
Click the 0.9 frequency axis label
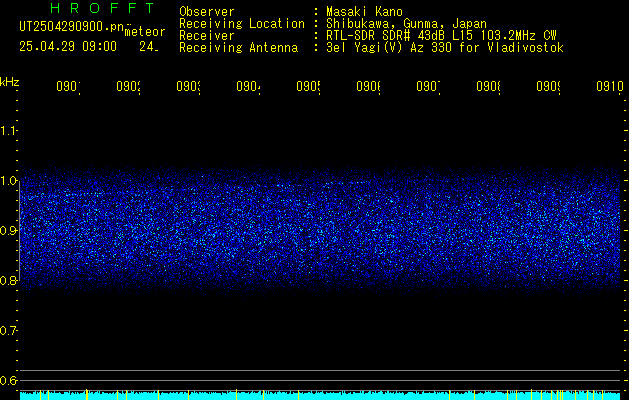click(x=8, y=230)
